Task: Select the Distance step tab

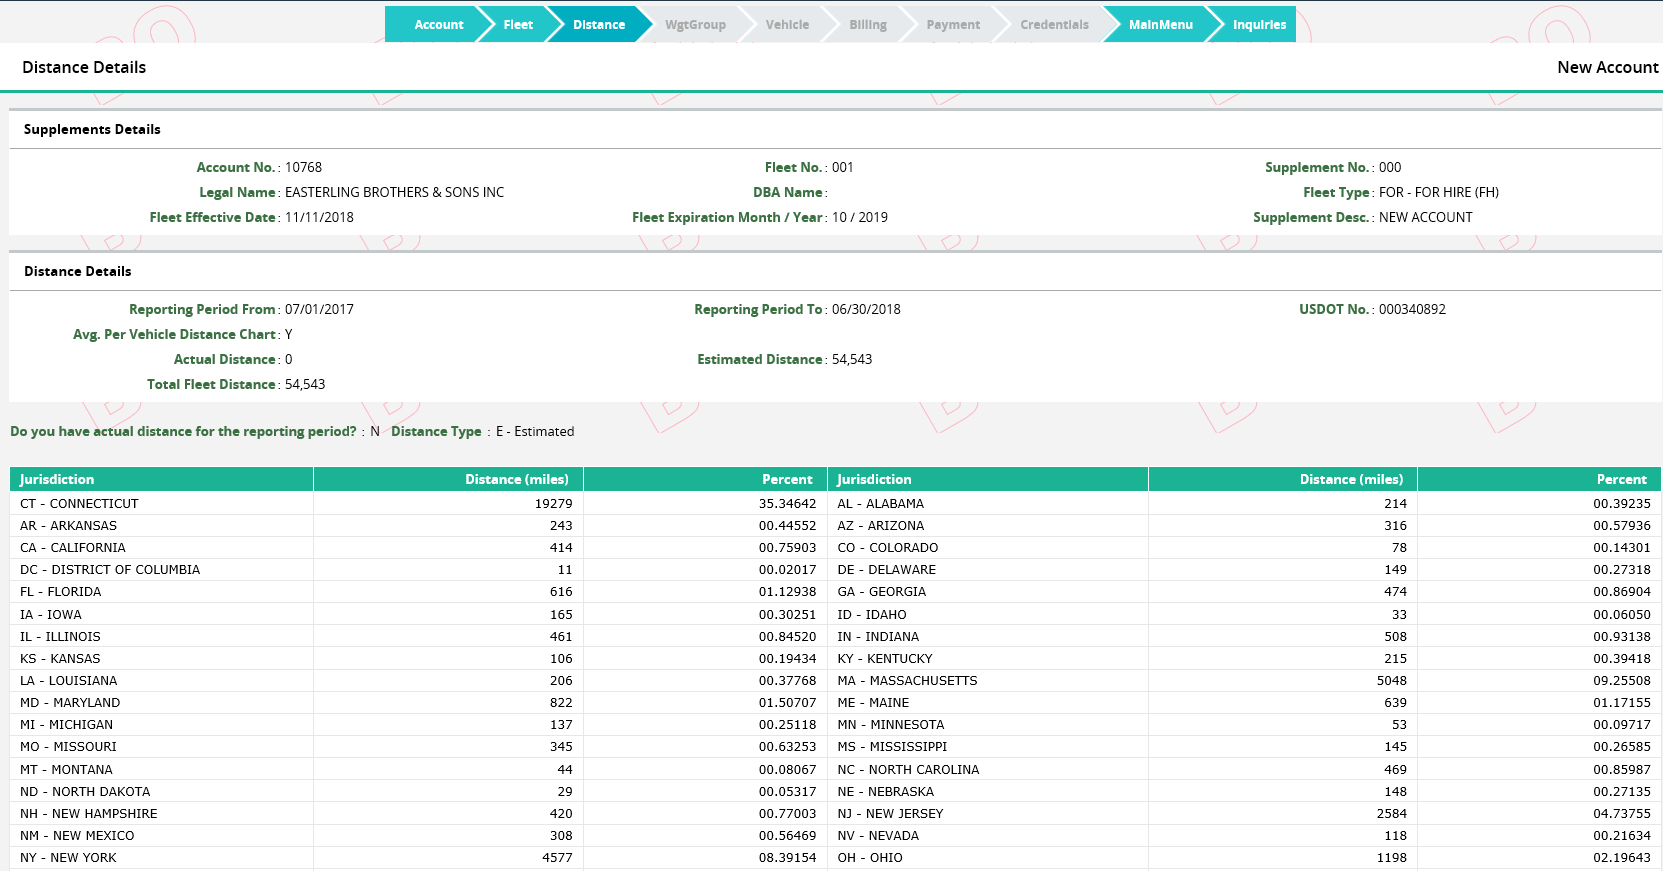Action: pyautogui.click(x=599, y=25)
